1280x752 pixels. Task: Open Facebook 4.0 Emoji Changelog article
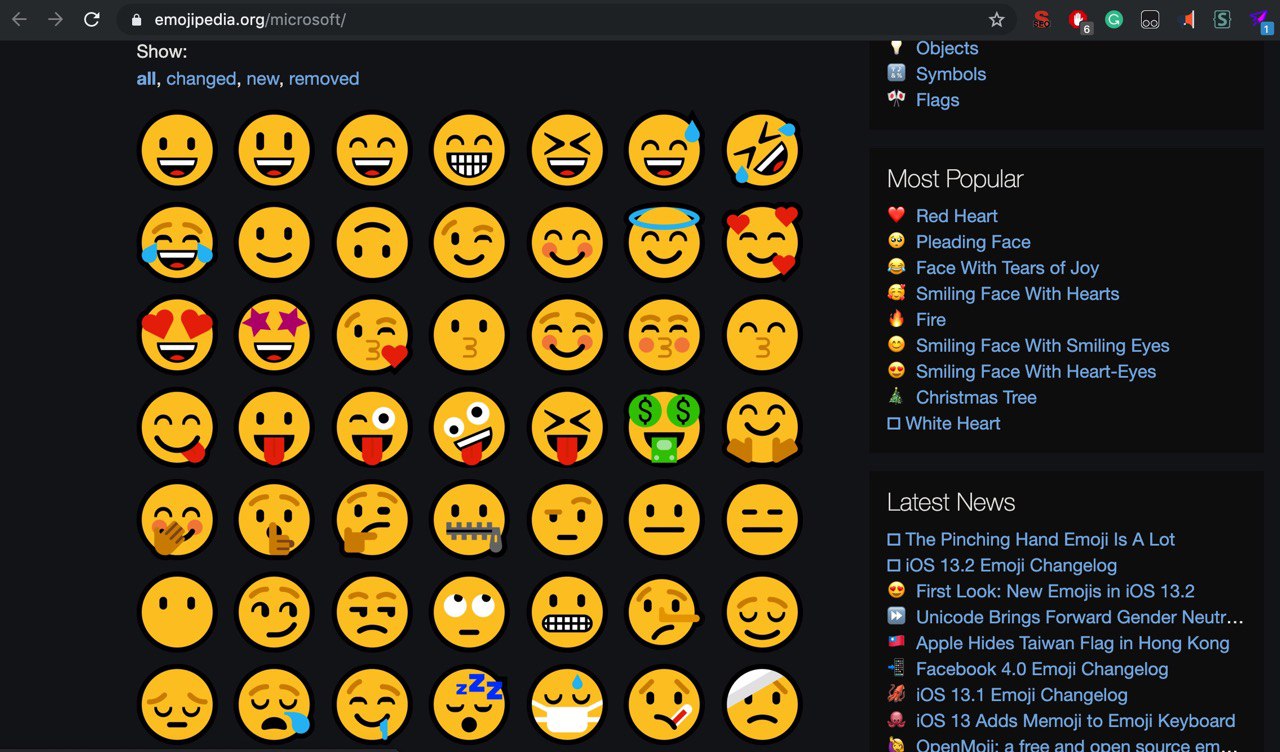(x=1042, y=670)
